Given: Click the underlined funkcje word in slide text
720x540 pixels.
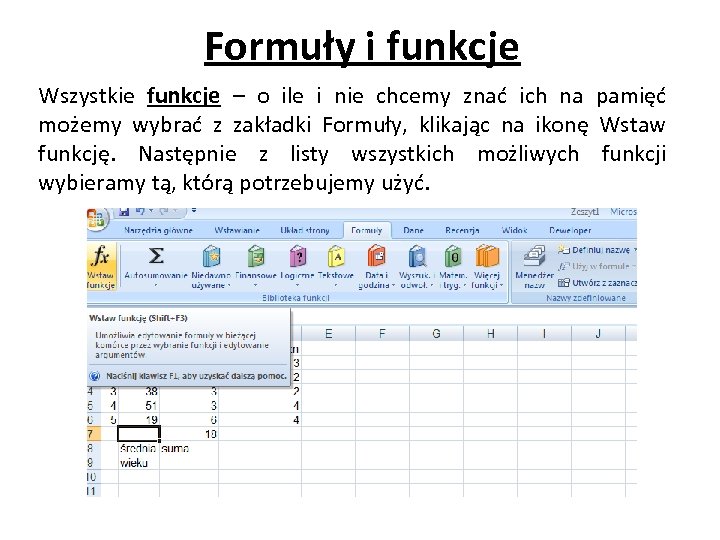Looking at the screenshot, I should pyautogui.click(x=183, y=96).
